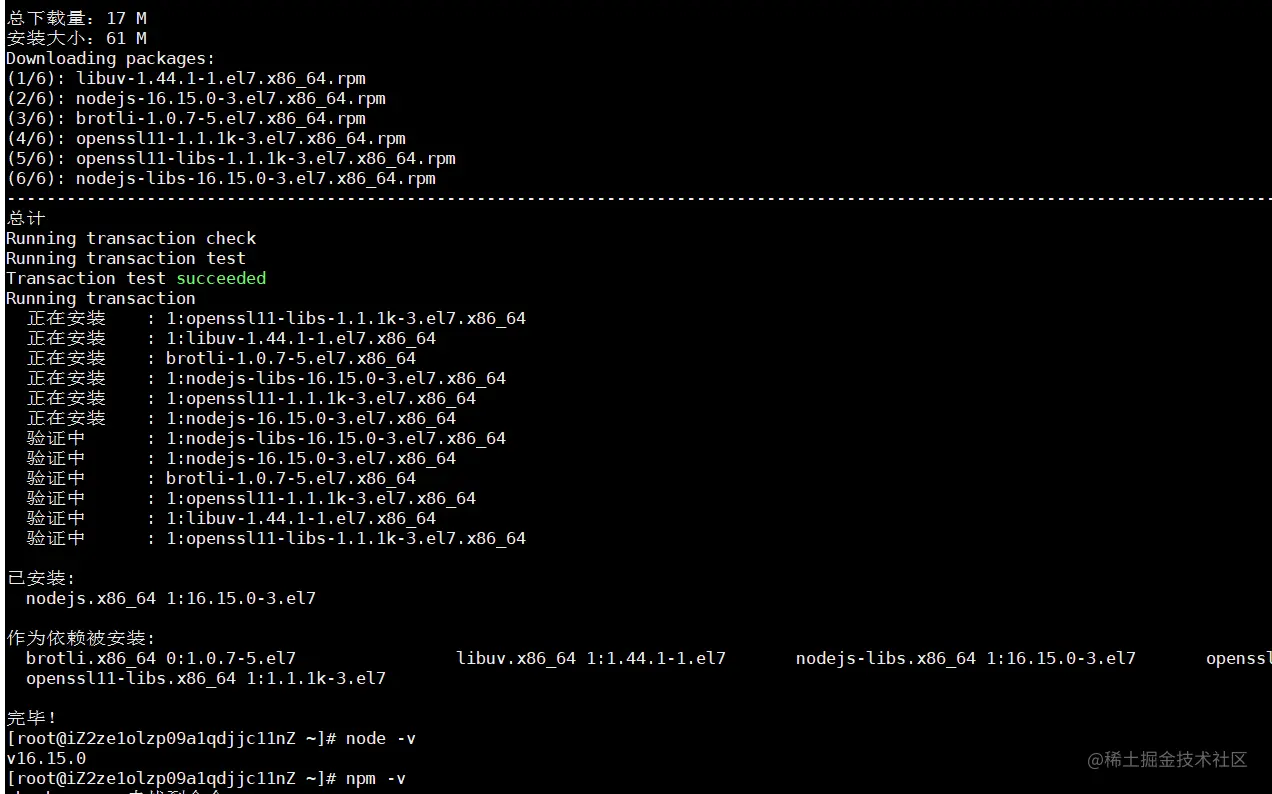Click the 'Running transaction test' line

(x=125, y=258)
